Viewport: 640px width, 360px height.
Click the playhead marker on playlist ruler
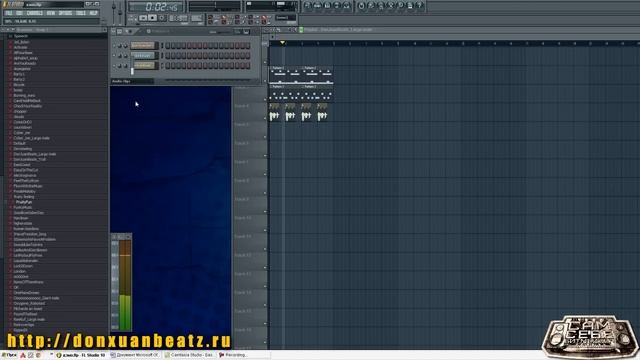pos(282,43)
